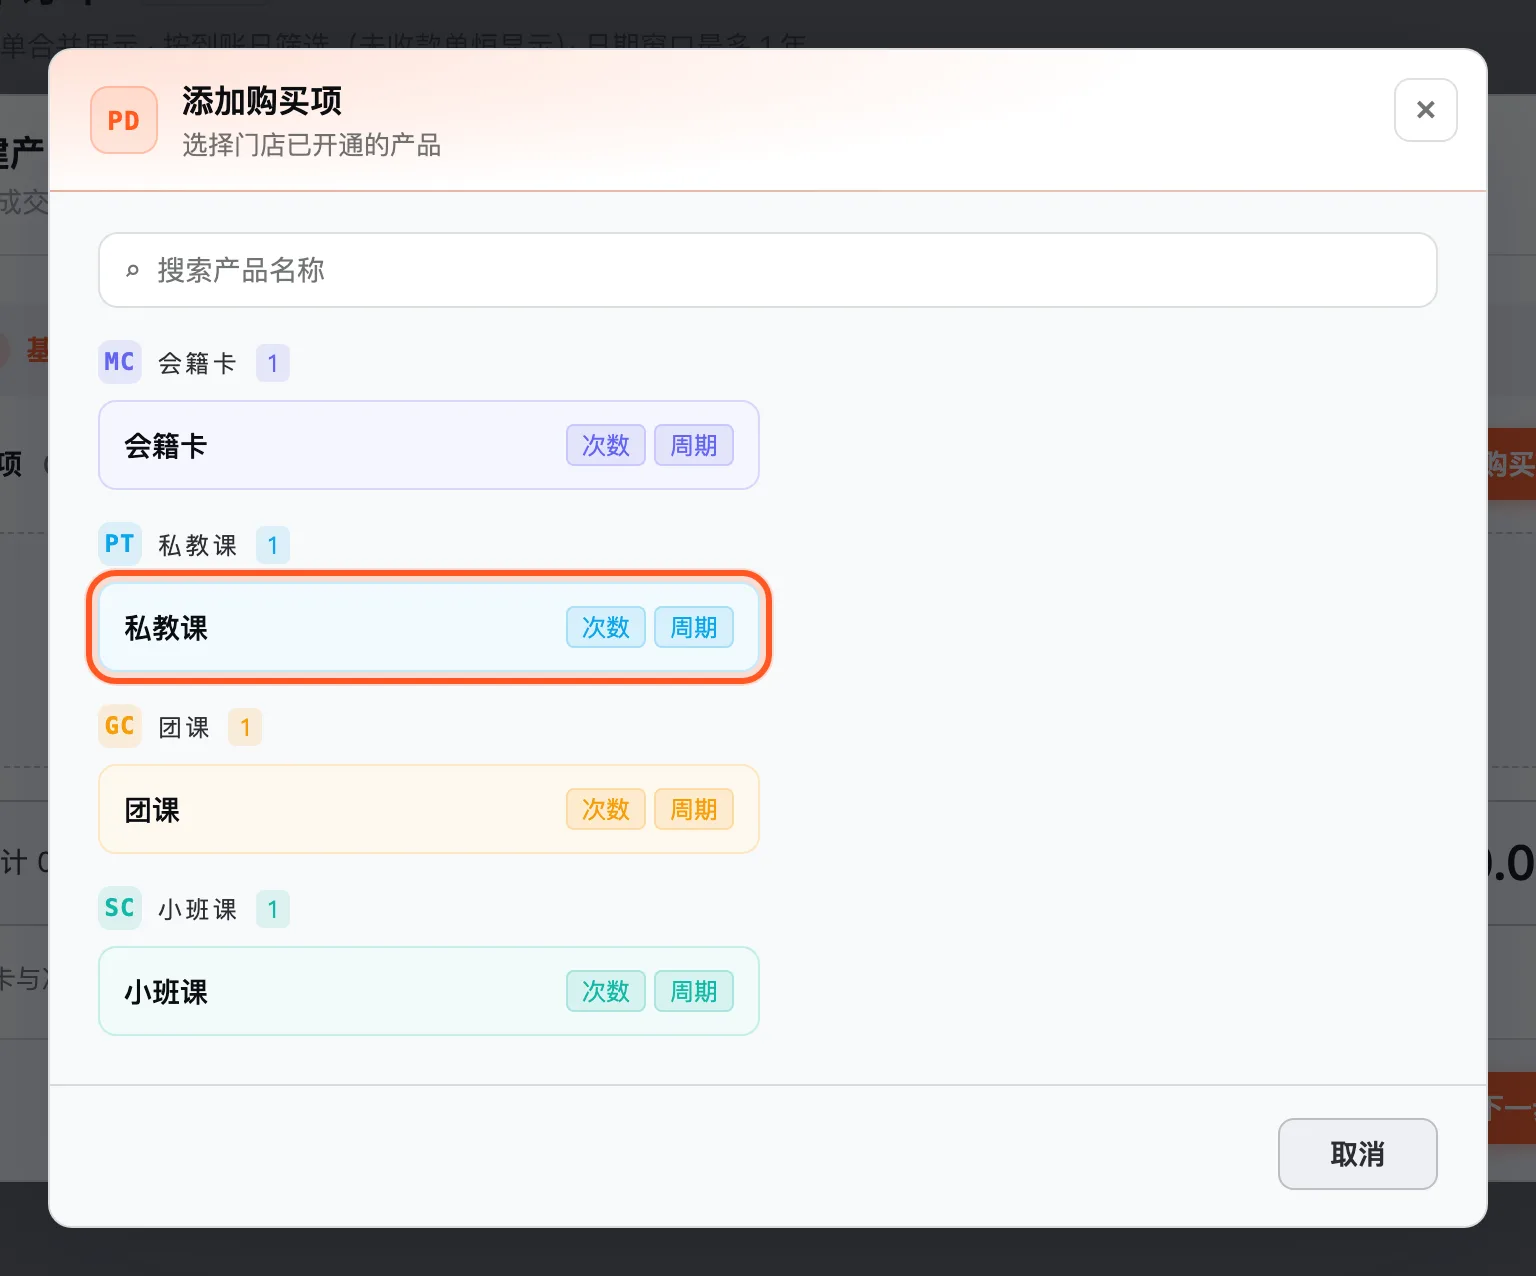Click the search magnifier icon
1536x1276 pixels.
coord(132,271)
